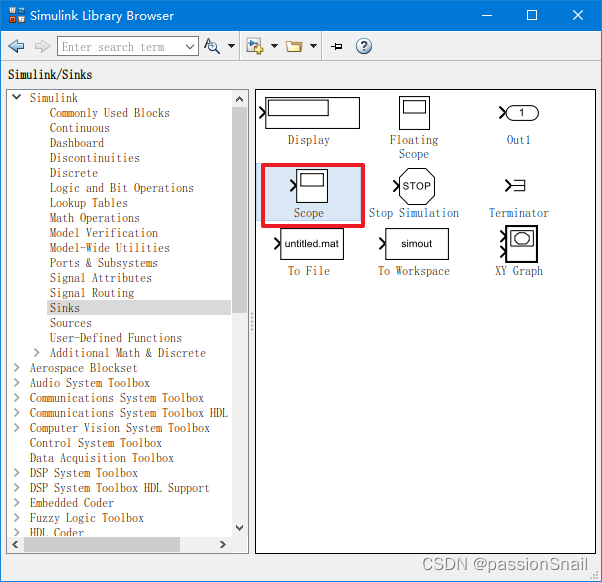Viewport: 602px width, 582px height.
Task: Expand the Fuzzy Logic Toolbox node
Action: pos(17,518)
